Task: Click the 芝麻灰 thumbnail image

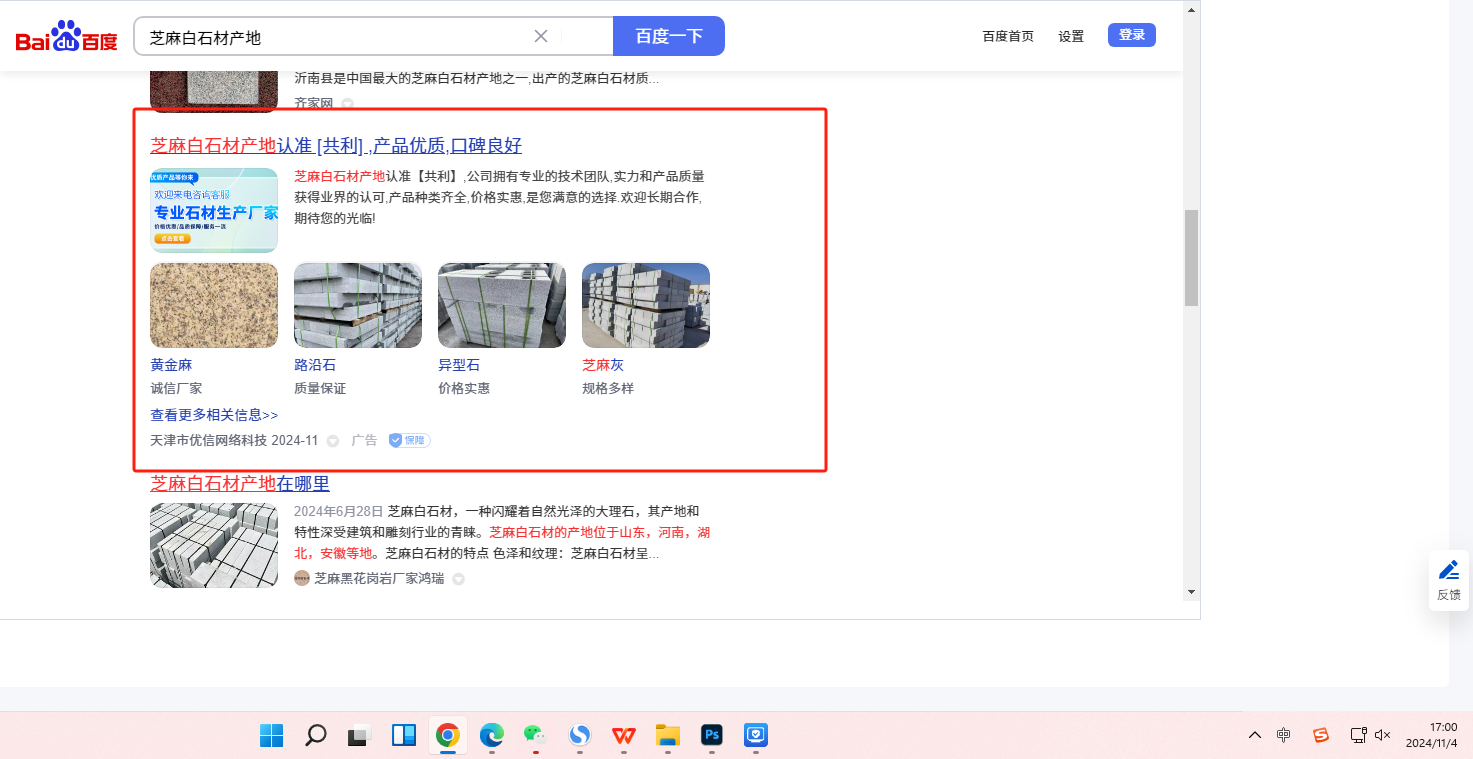Action: (646, 305)
